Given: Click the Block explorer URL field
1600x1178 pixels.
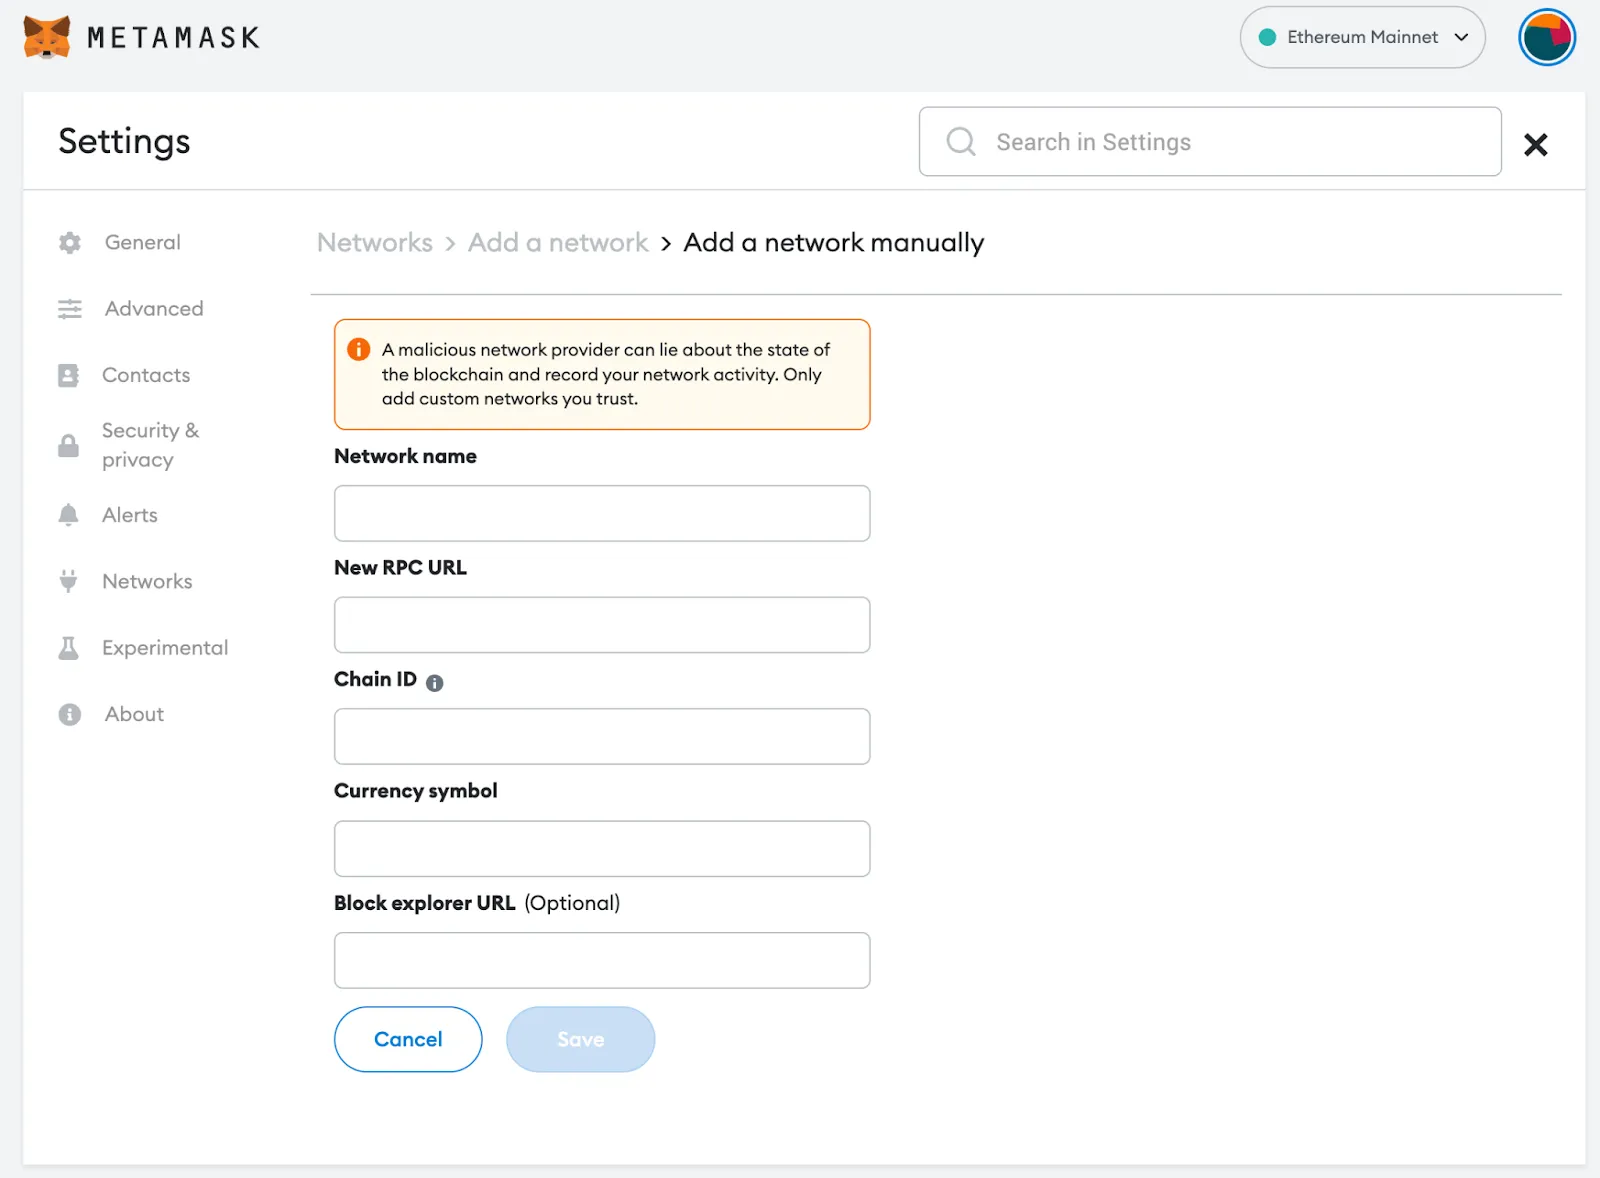Looking at the screenshot, I should click(601, 960).
